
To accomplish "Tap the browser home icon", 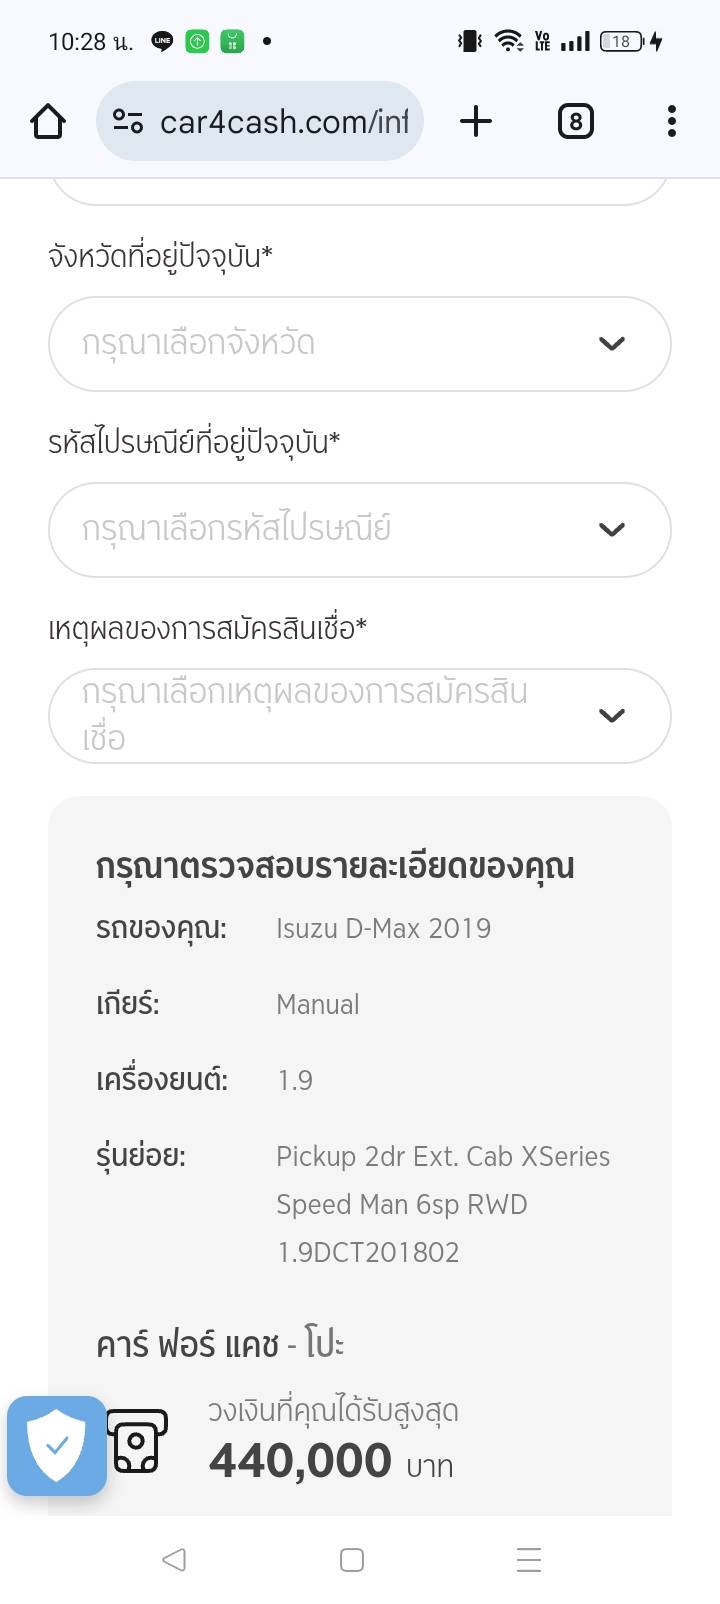I will pyautogui.click(x=48, y=122).
